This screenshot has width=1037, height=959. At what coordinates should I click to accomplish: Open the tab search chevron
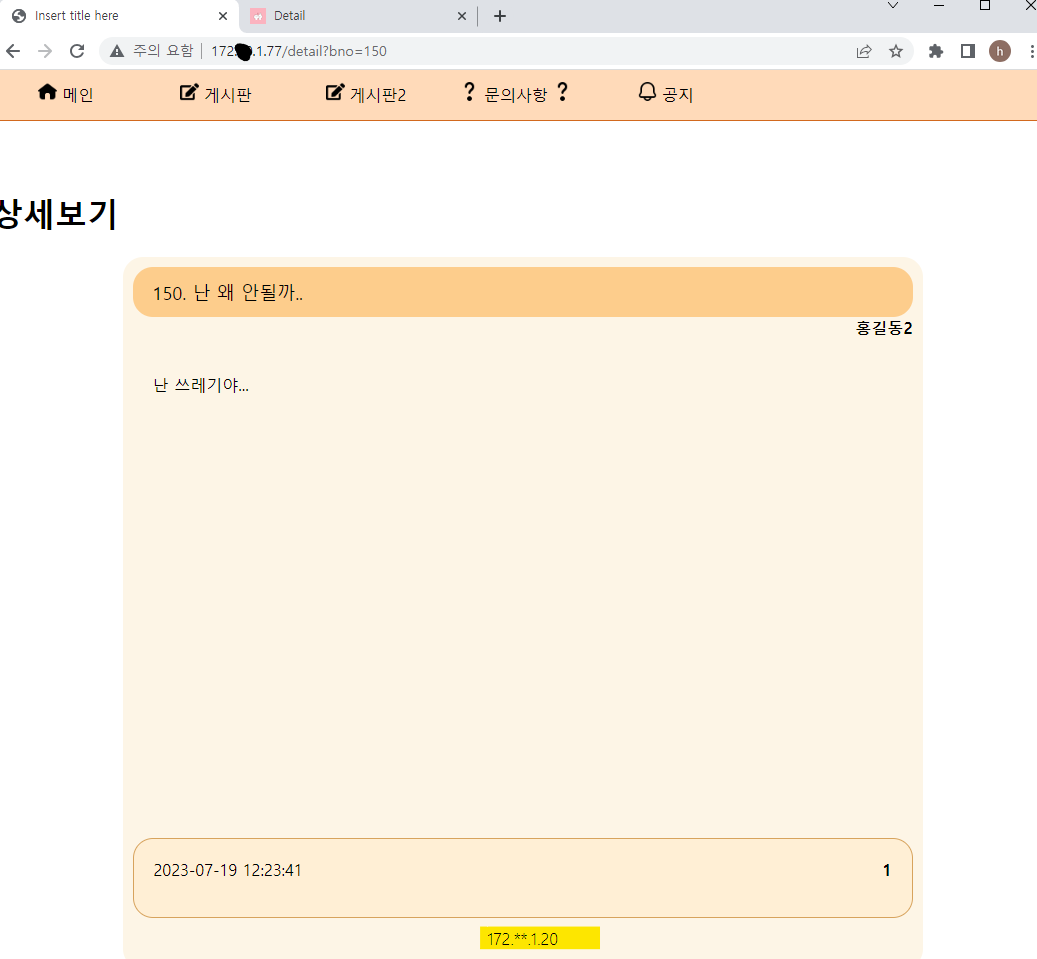click(893, 5)
